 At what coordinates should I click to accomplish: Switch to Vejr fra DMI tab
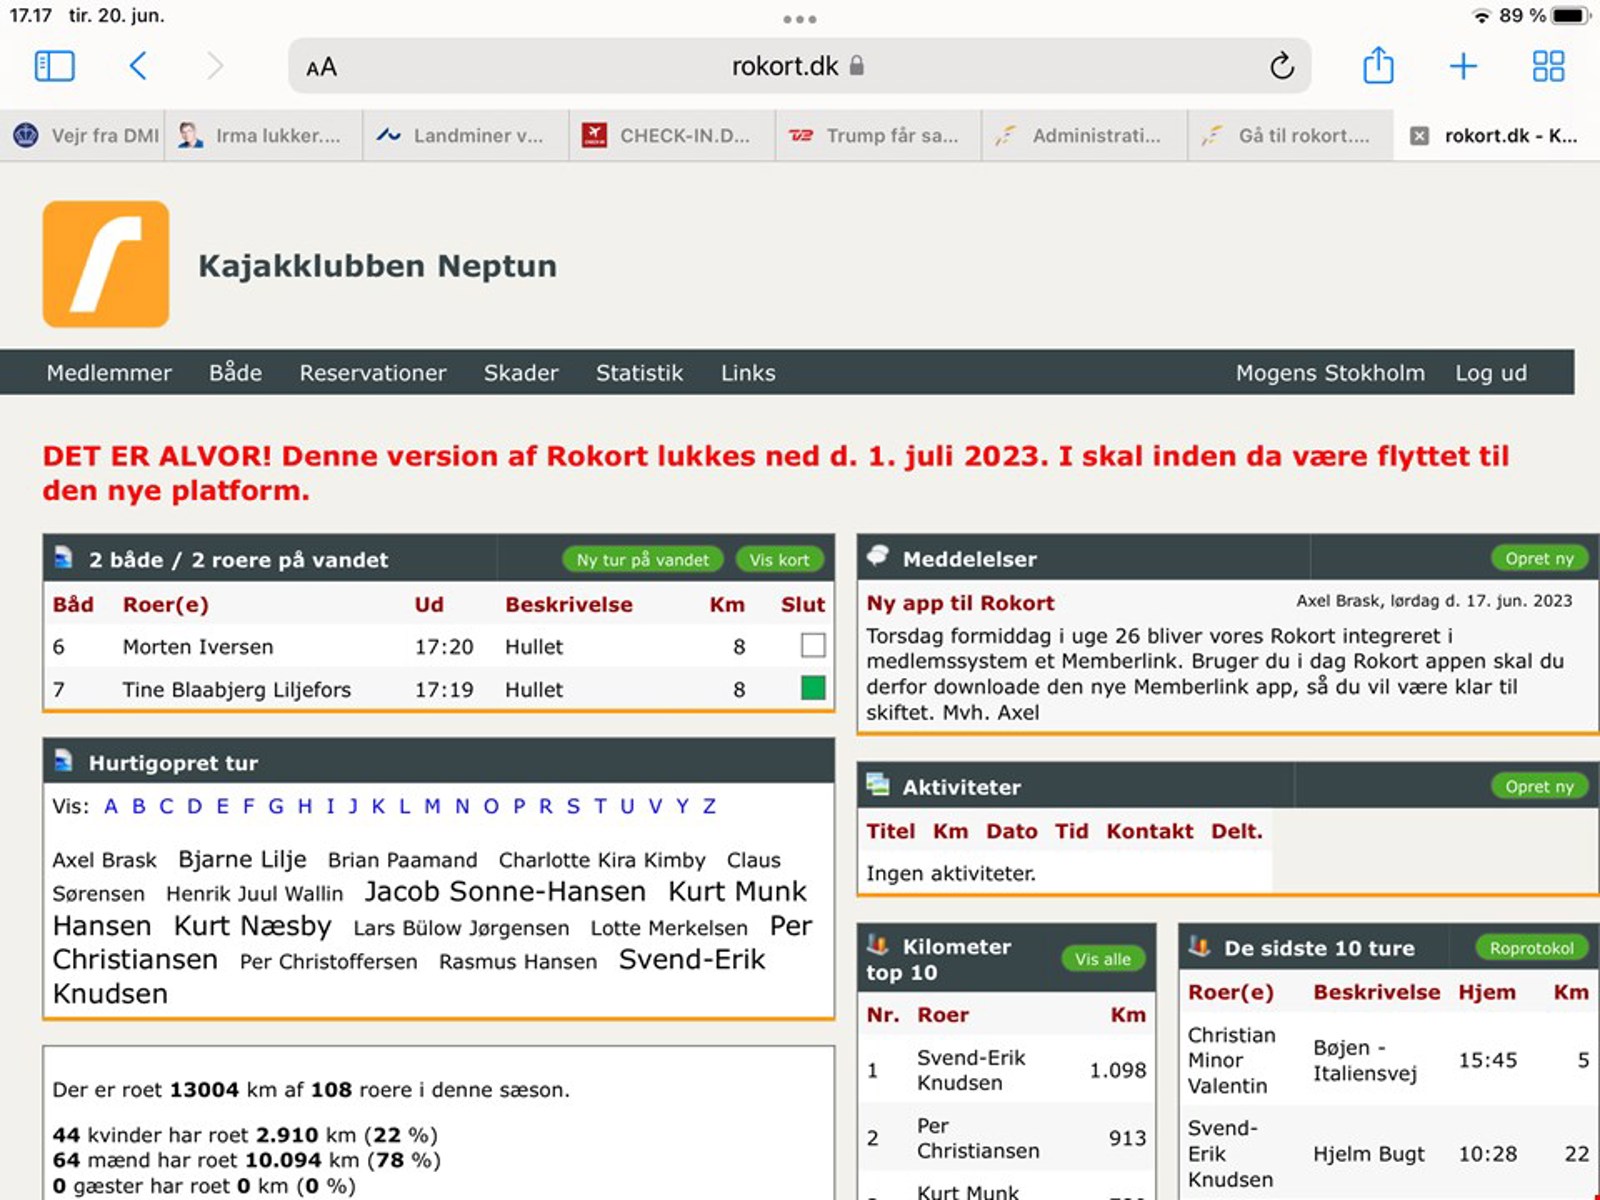click(83, 136)
